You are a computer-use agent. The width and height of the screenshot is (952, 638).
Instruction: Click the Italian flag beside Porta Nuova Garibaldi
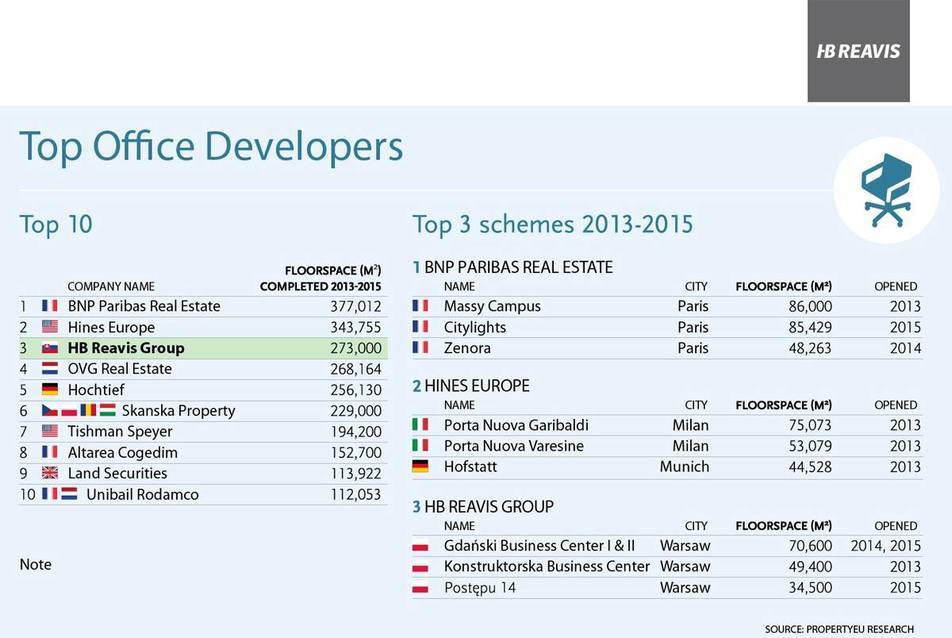420,424
